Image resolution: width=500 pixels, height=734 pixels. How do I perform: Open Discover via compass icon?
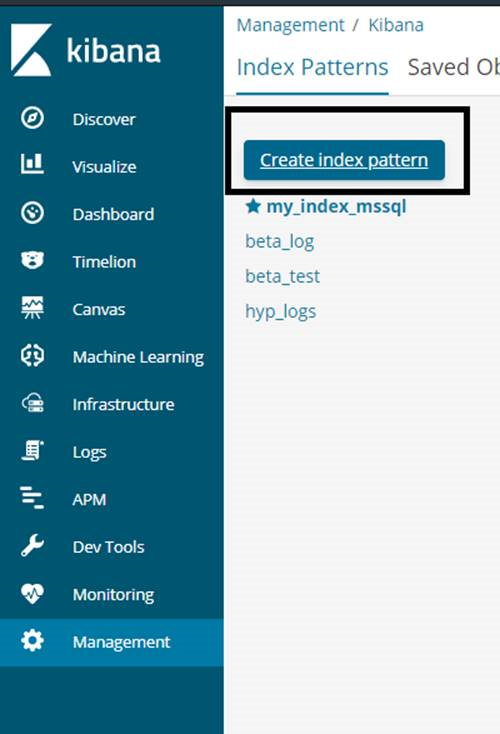coord(32,118)
